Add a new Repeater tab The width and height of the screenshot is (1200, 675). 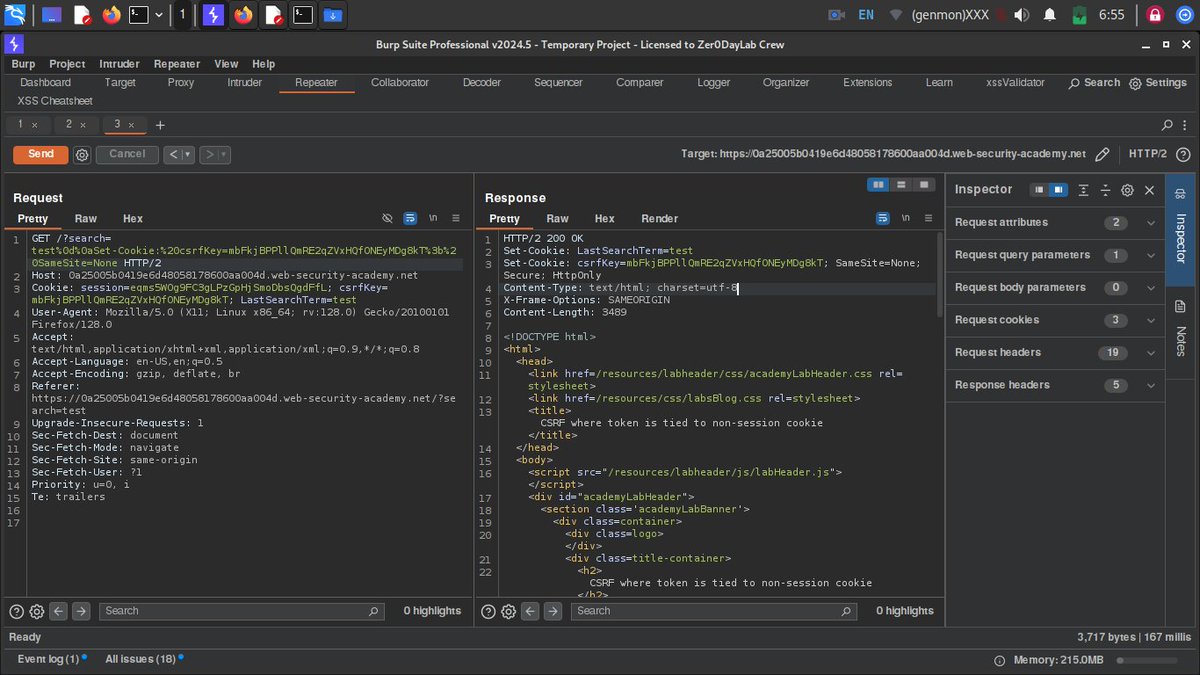click(x=160, y=125)
